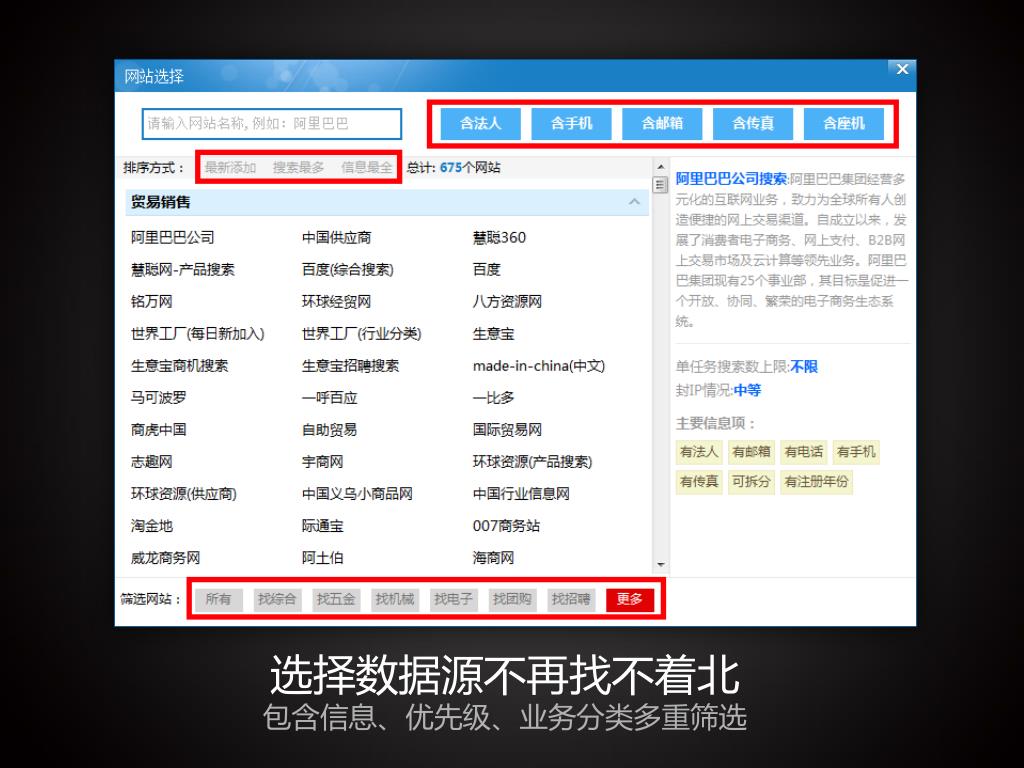The height and width of the screenshot is (768, 1024).
Task: Pick 自助贸易
Action: (330, 429)
